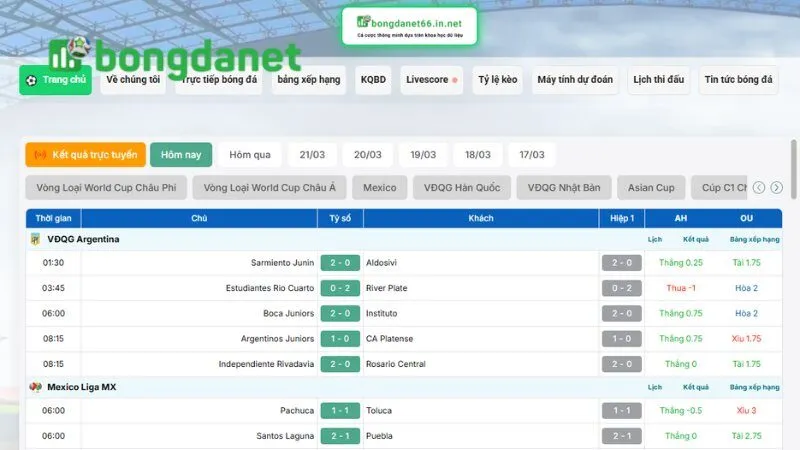Click the 1 - 0 score for Argentinos Juniors
Image resolution: width=800 pixels, height=450 pixels.
340,339
